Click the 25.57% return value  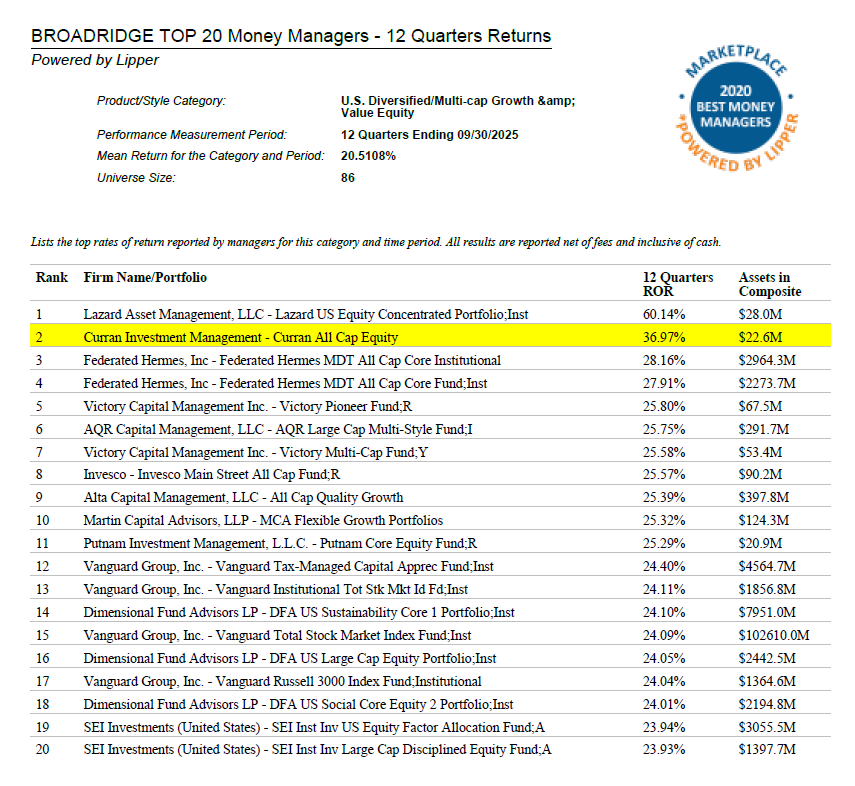pyautogui.click(x=664, y=475)
